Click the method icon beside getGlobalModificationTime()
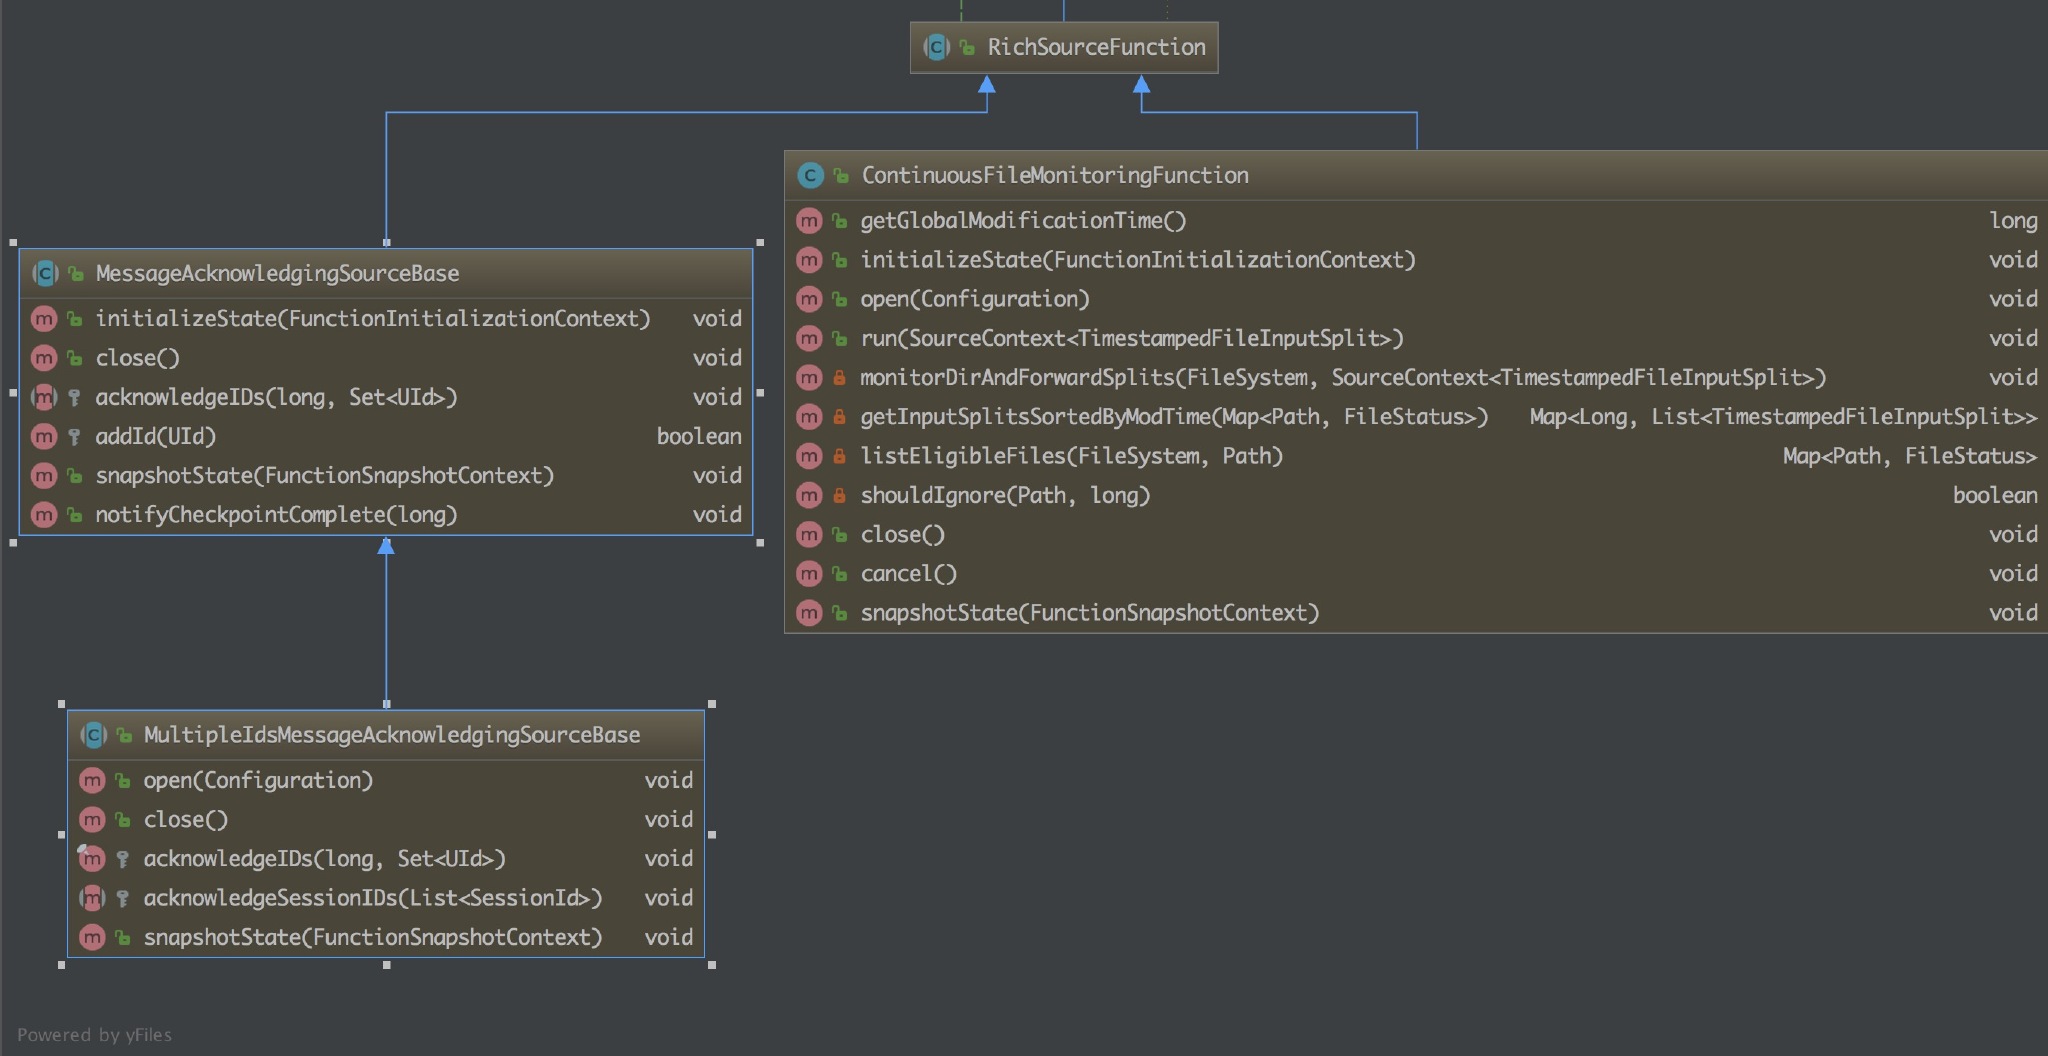The height and width of the screenshot is (1056, 2048). (809, 221)
